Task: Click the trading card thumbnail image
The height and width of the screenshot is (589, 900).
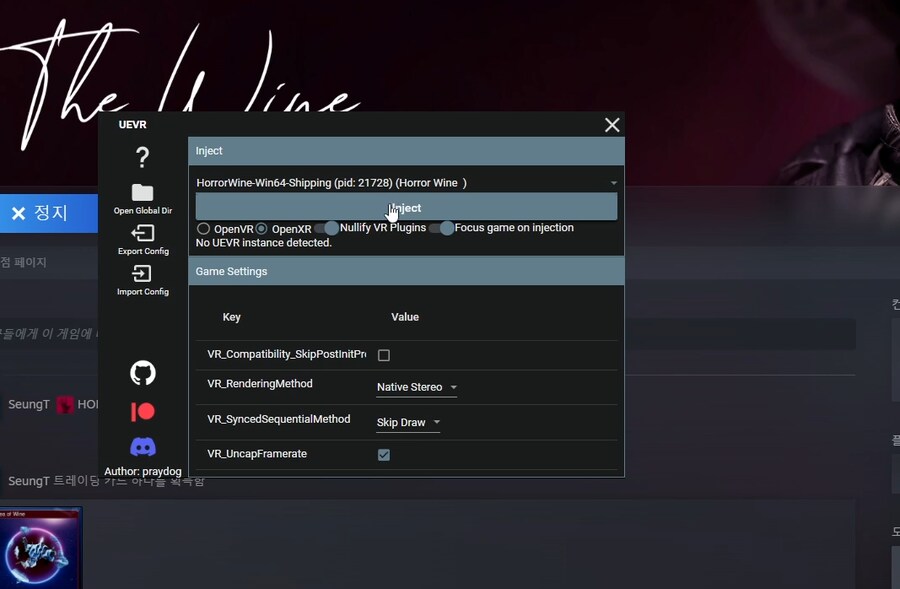Action: (x=40, y=548)
